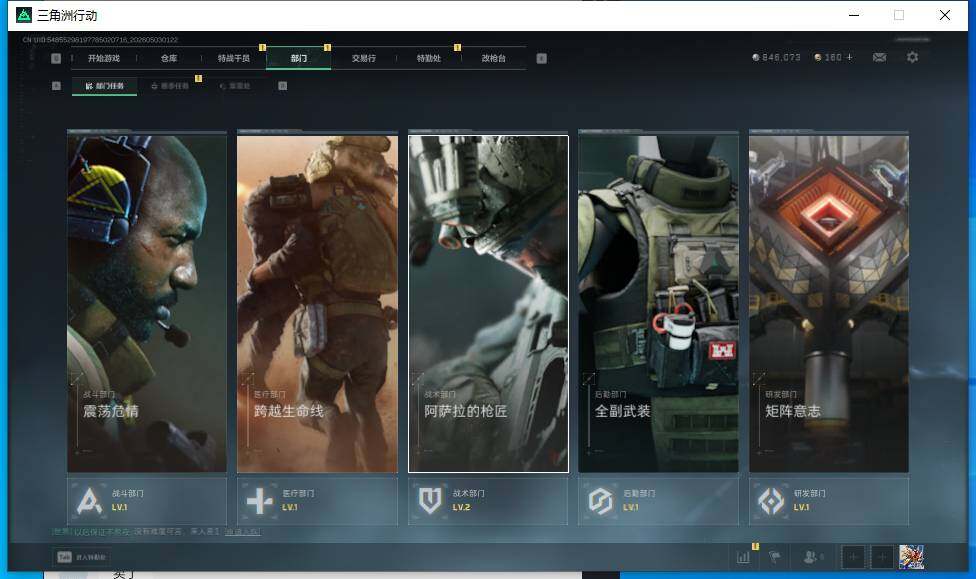This screenshot has width=976, height=579.
Task: Open the 开始游戏 tab
Action: pyautogui.click(x=103, y=58)
